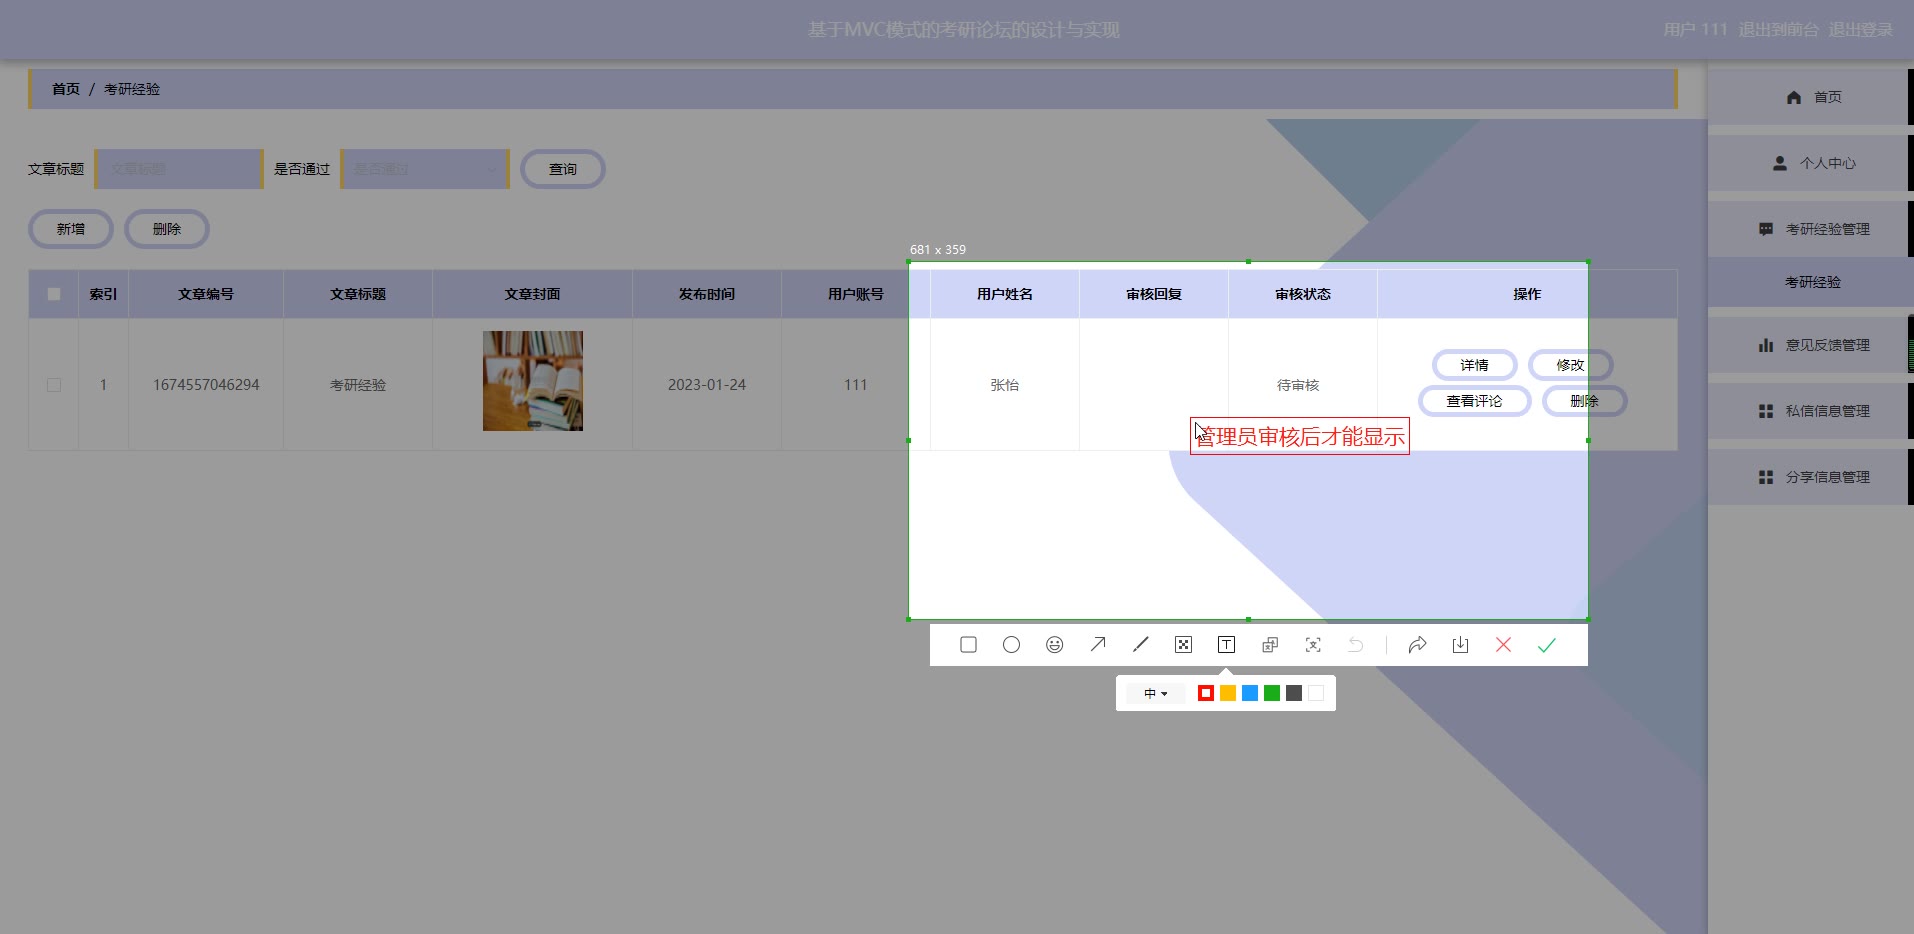
Task: Click the 删除 button in the 操作 column
Action: click(x=1585, y=401)
